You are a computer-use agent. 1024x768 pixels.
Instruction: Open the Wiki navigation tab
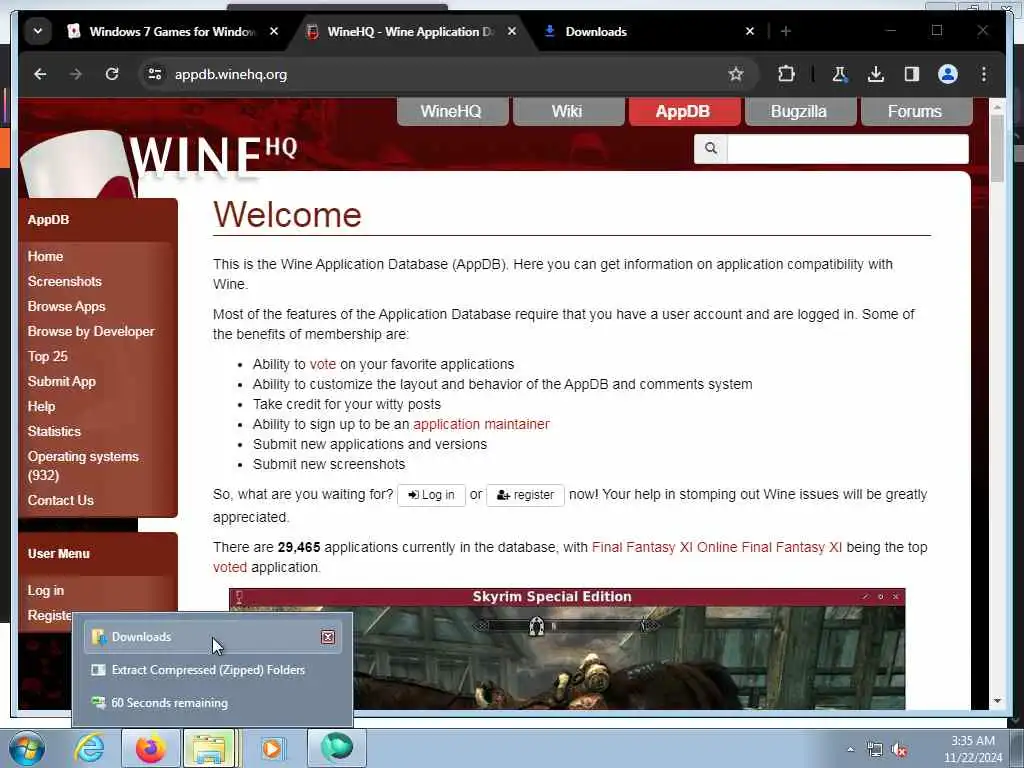pos(568,112)
